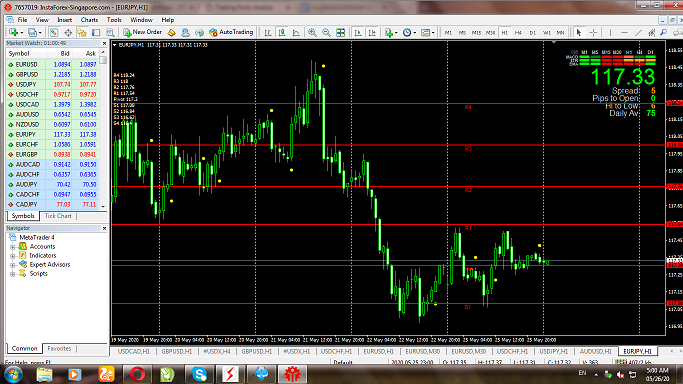Select the Equidistant Channel drawing tool

(652, 32)
